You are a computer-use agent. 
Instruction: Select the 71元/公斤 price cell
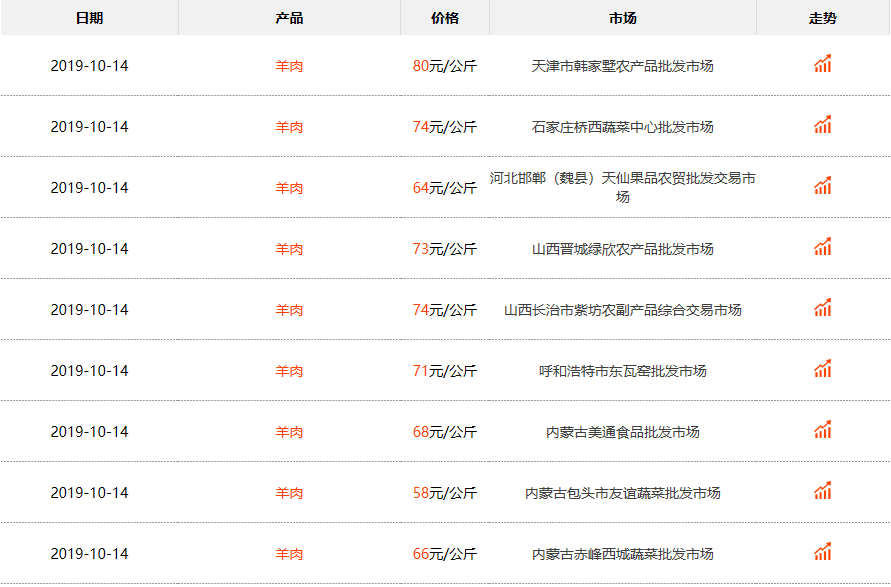[445, 371]
